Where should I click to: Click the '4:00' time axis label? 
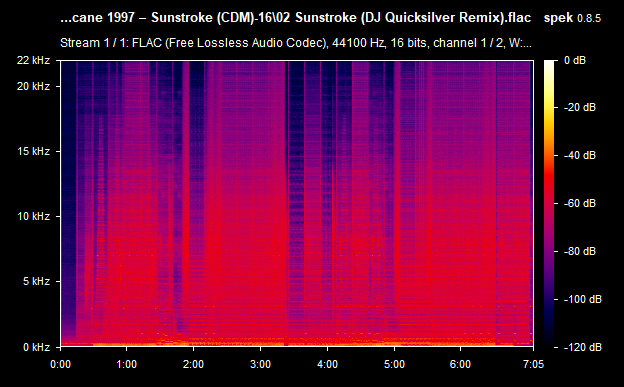(327, 364)
